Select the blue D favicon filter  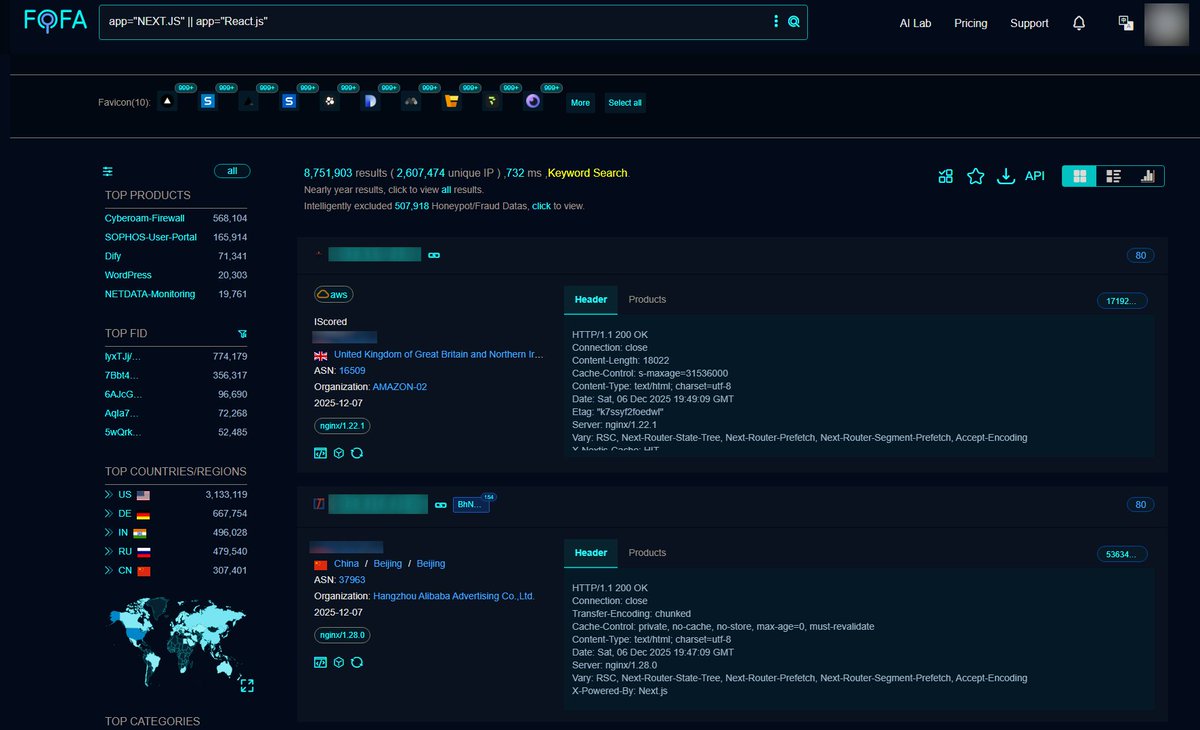370,102
